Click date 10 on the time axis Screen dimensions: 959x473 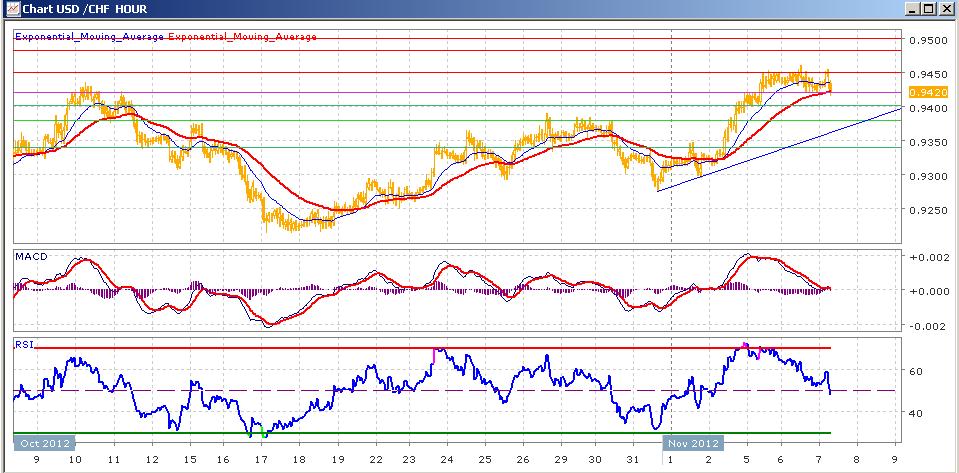pyautogui.click(x=75, y=460)
